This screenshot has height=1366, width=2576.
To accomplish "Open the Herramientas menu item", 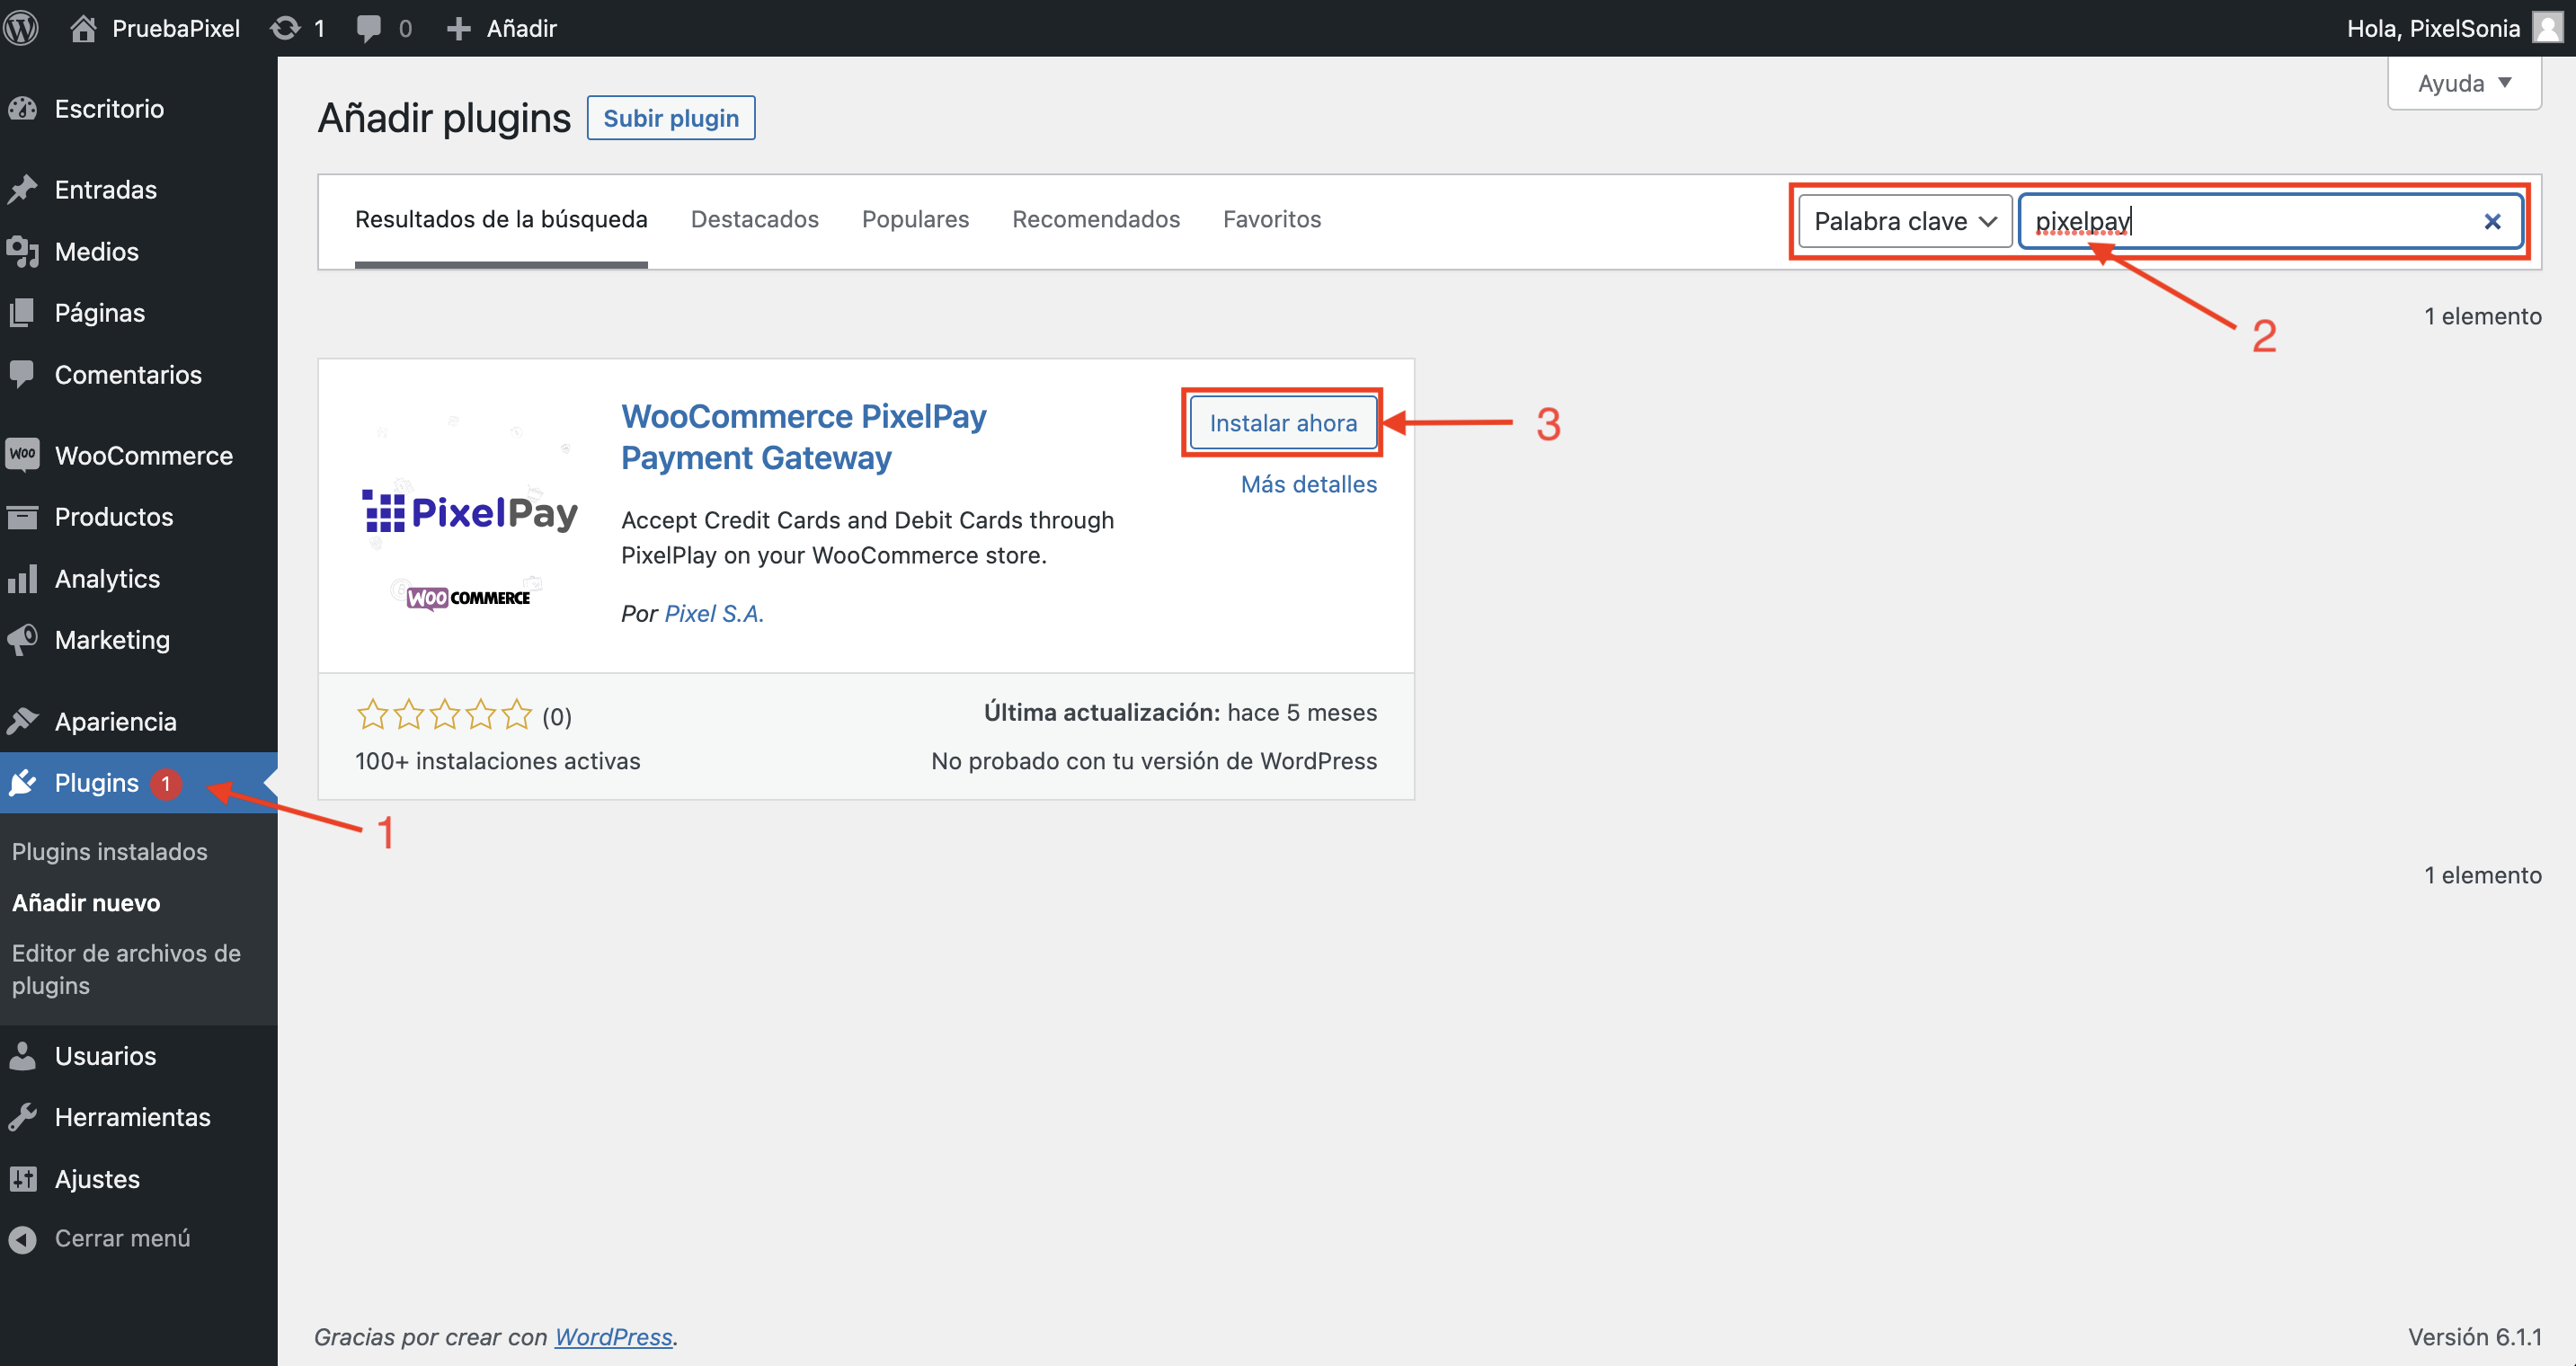I will point(132,1117).
